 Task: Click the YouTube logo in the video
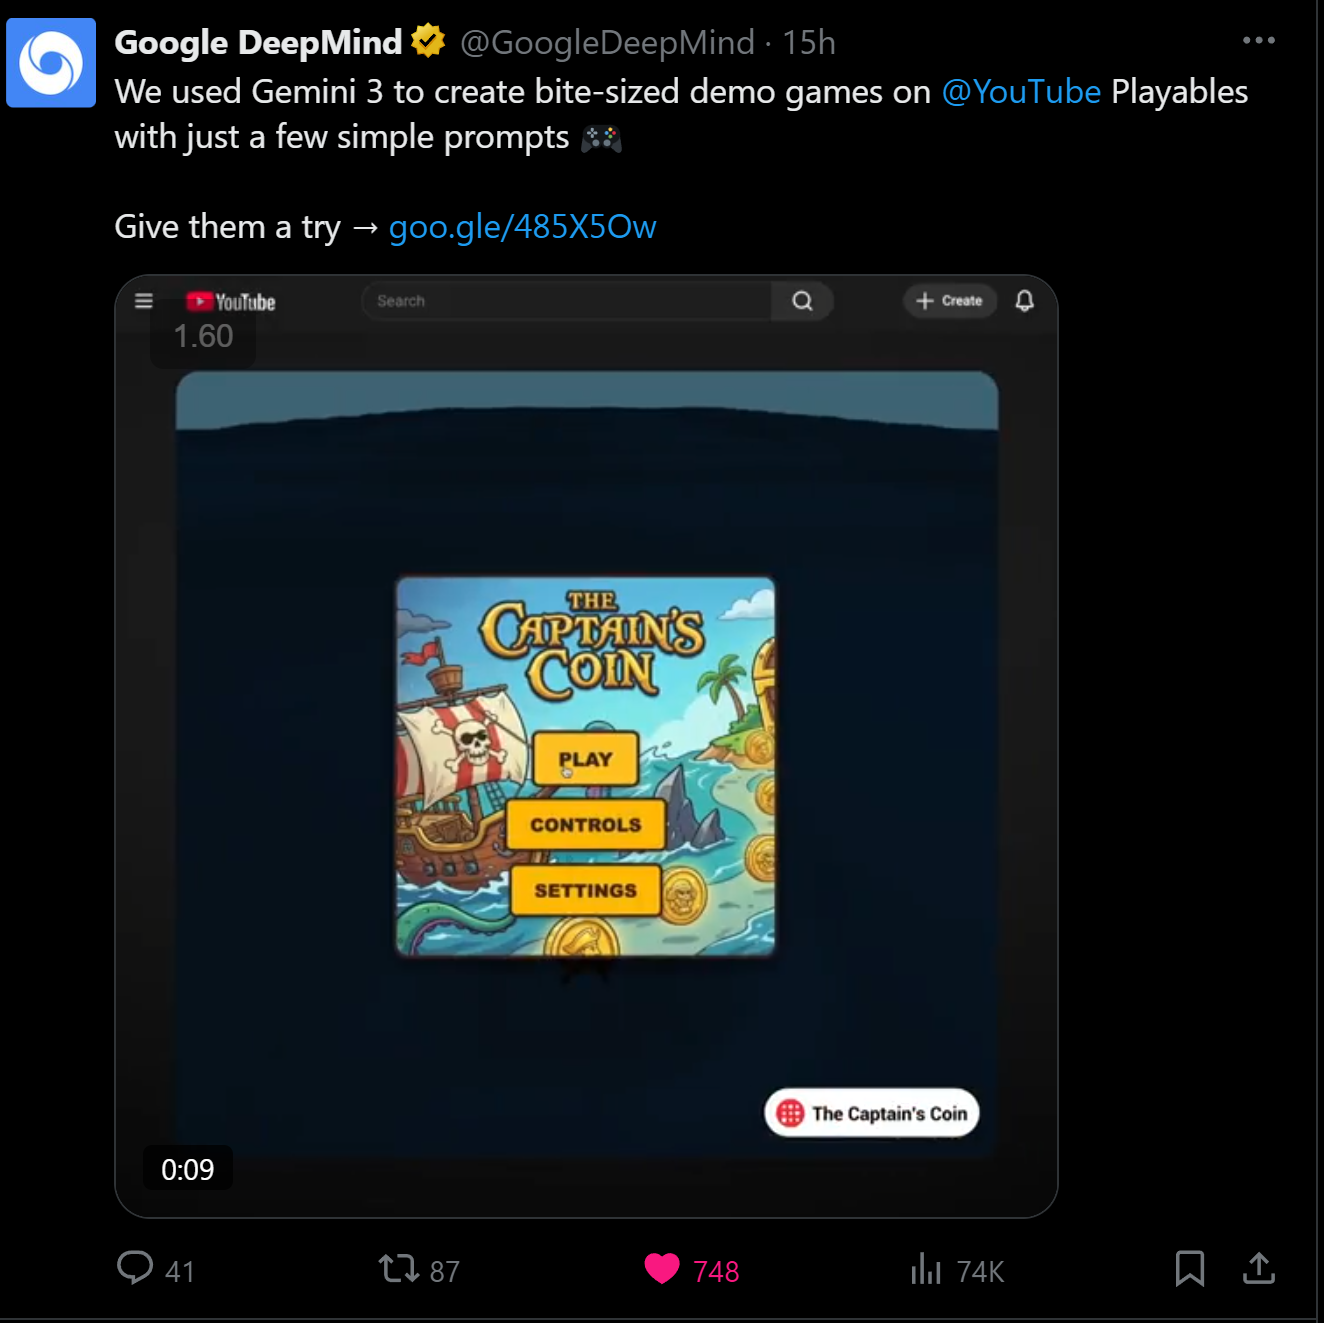[x=230, y=301]
